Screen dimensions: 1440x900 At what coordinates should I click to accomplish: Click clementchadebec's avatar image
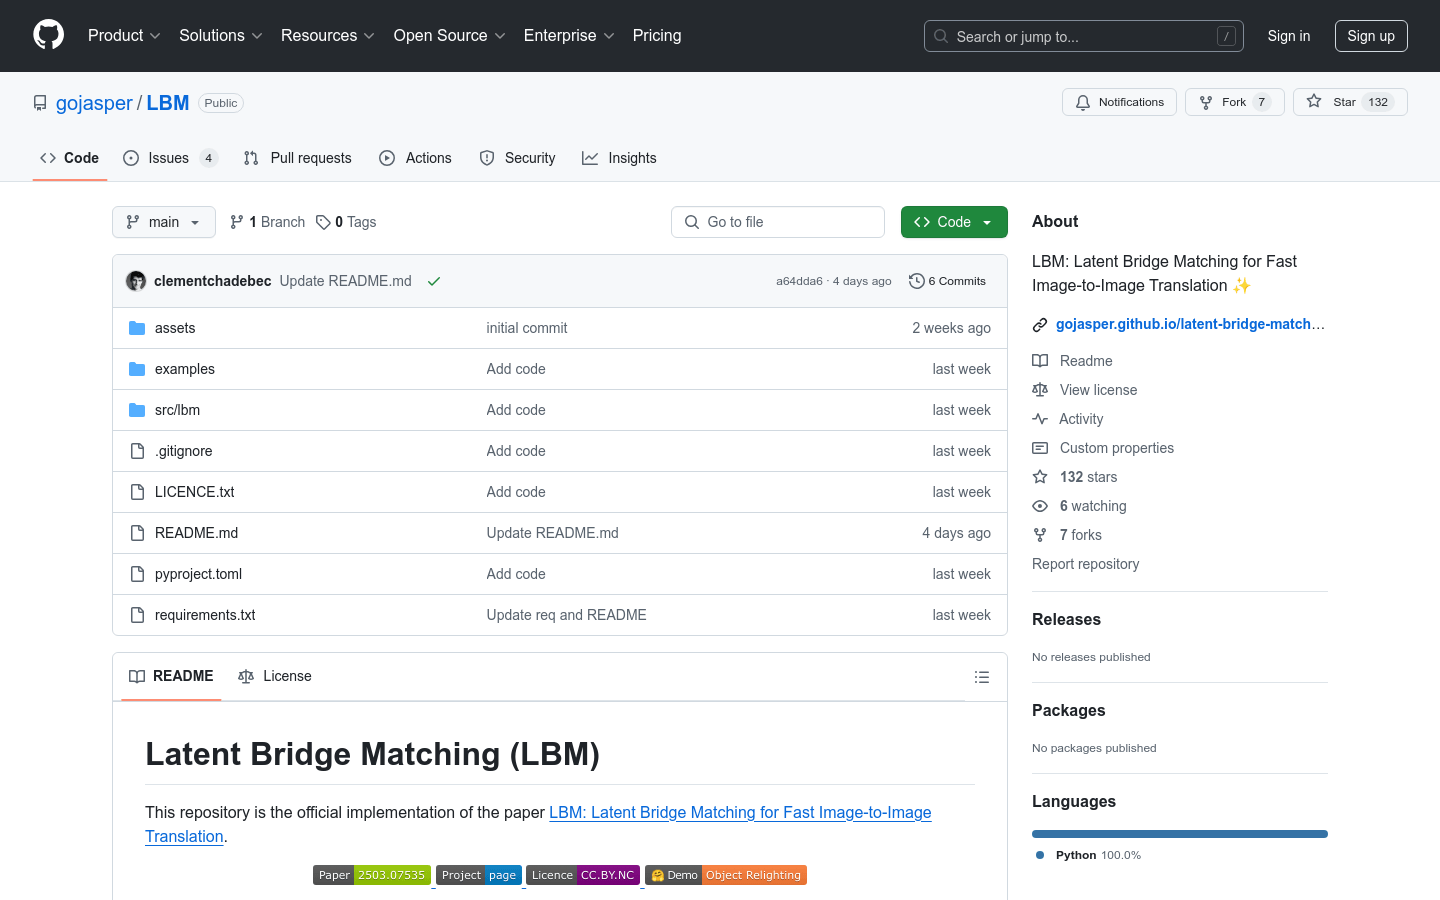click(136, 281)
